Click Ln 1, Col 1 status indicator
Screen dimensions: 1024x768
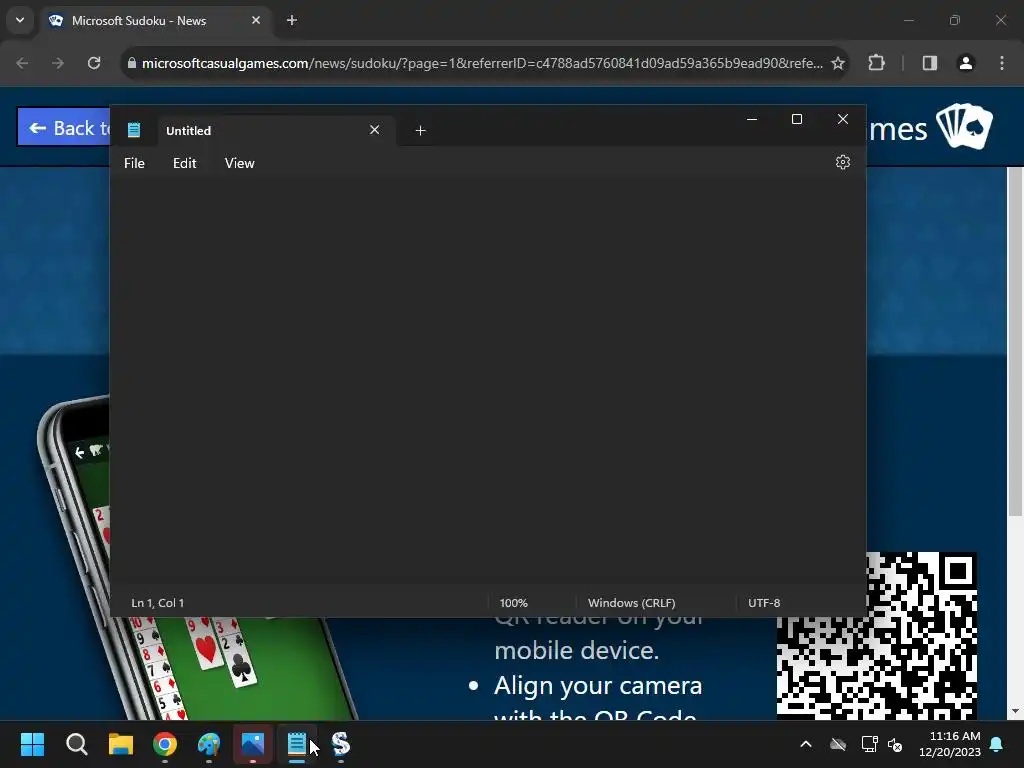pyautogui.click(x=157, y=603)
